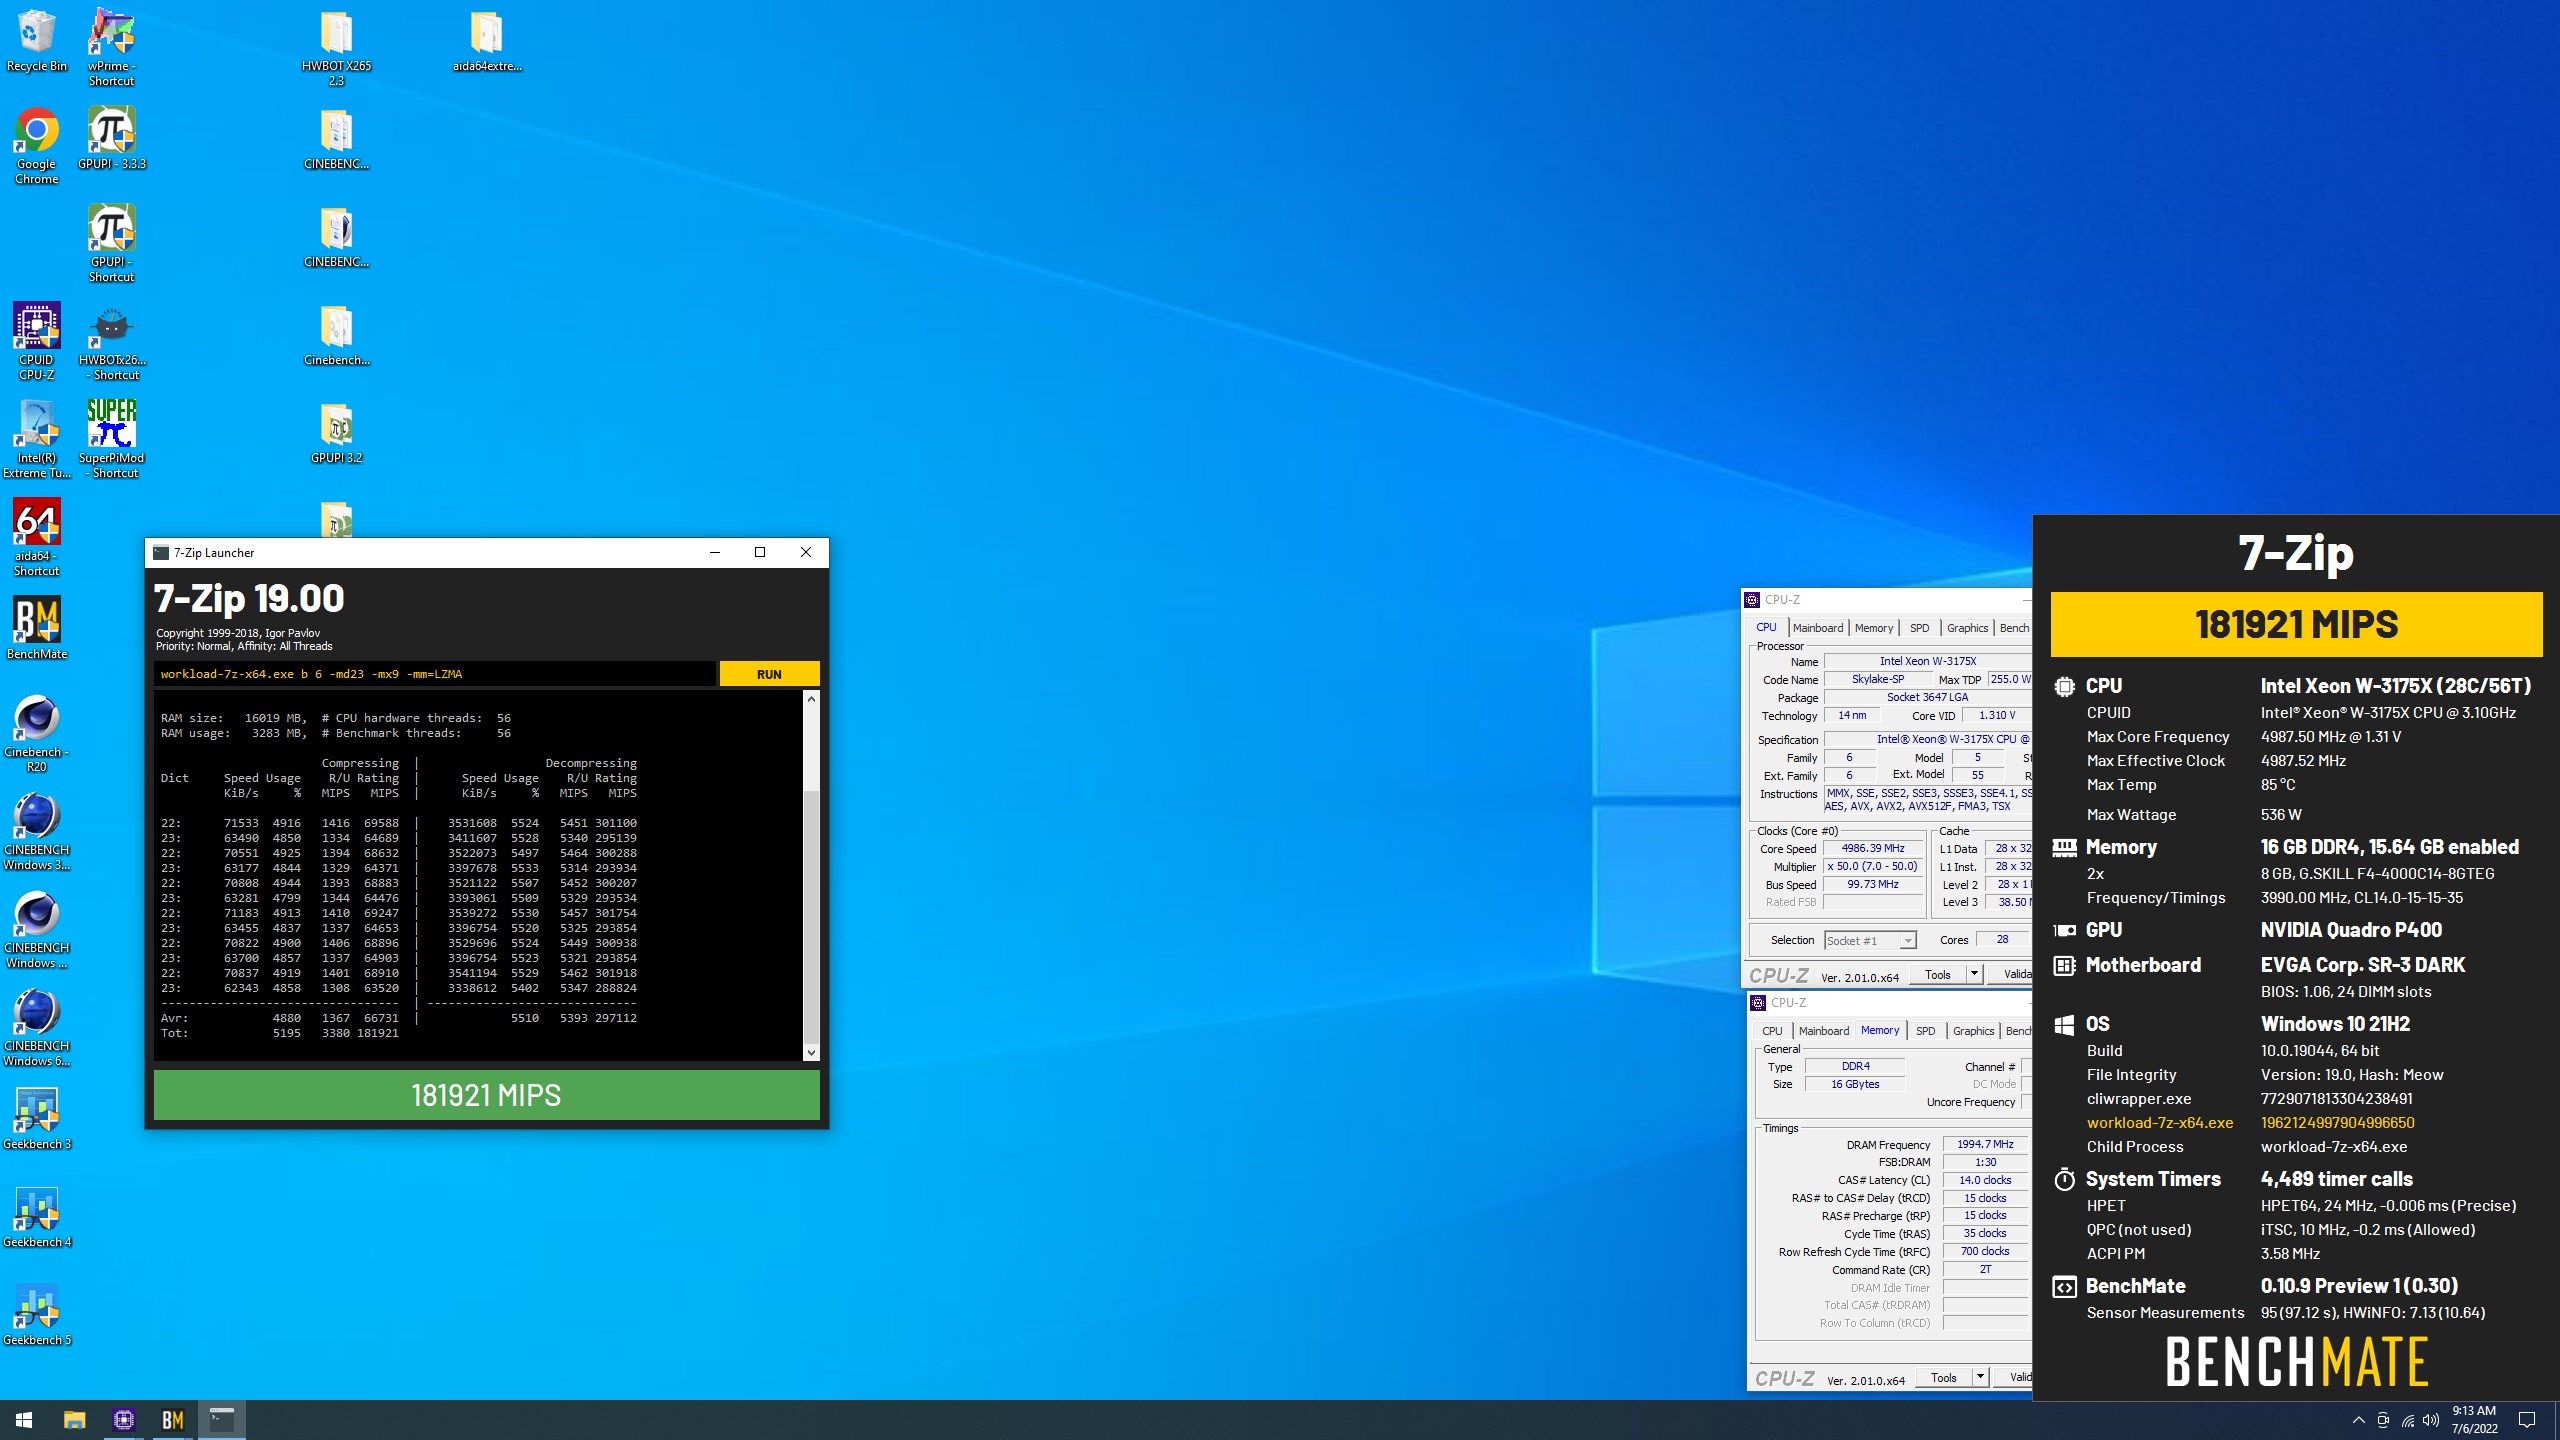Open Socket #1 selection dropdown
This screenshot has width=2560, height=1440.
pos(1870,941)
